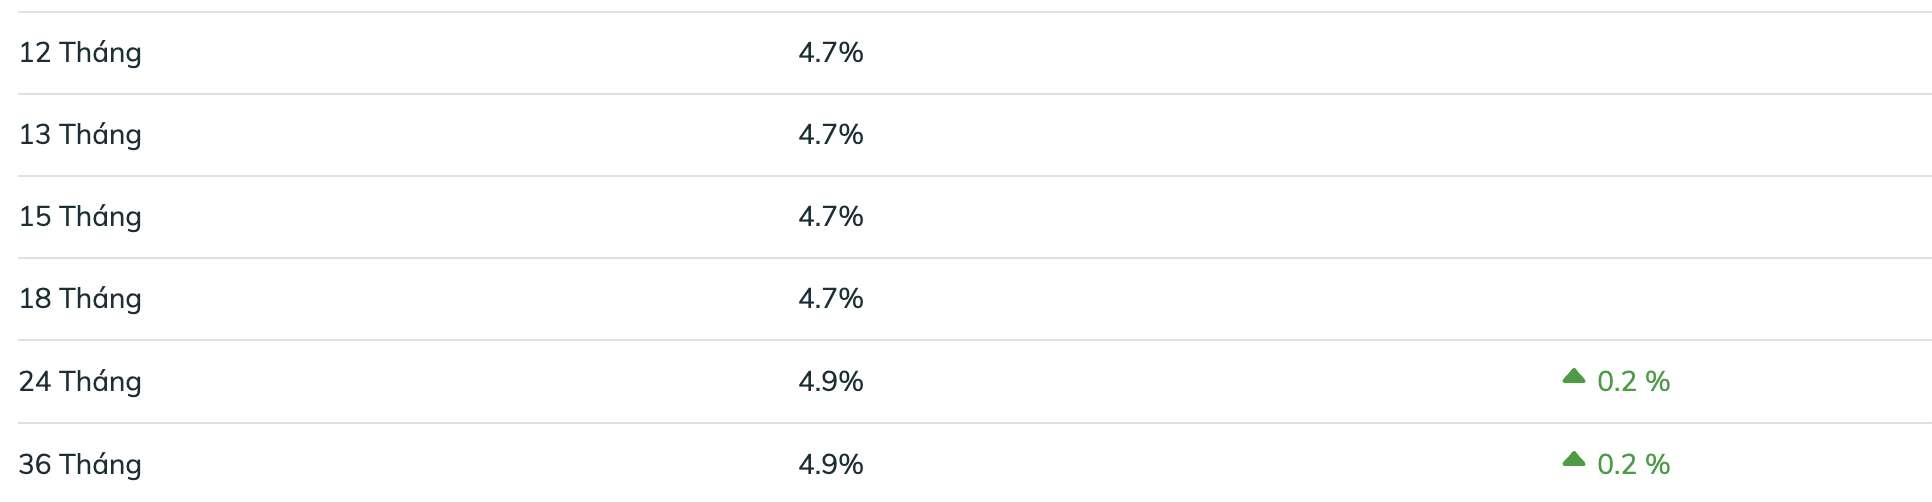Select the 36 Tháng term label
The height and width of the screenshot is (502, 1932).
point(80,464)
